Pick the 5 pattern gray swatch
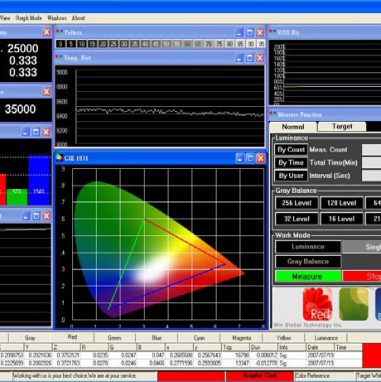The height and width of the screenshot is (382, 381). click(x=71, y=44)
